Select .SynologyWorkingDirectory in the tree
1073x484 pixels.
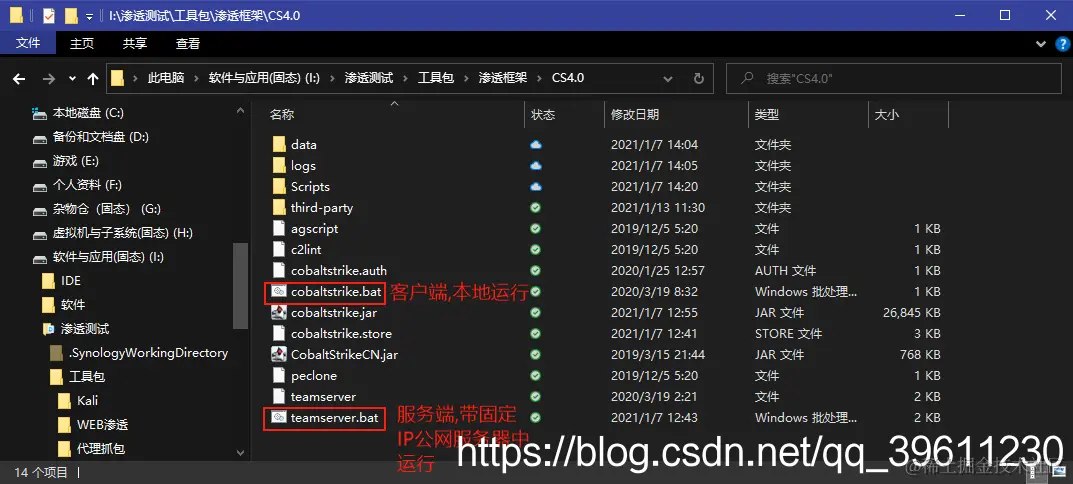coord(148,353)
